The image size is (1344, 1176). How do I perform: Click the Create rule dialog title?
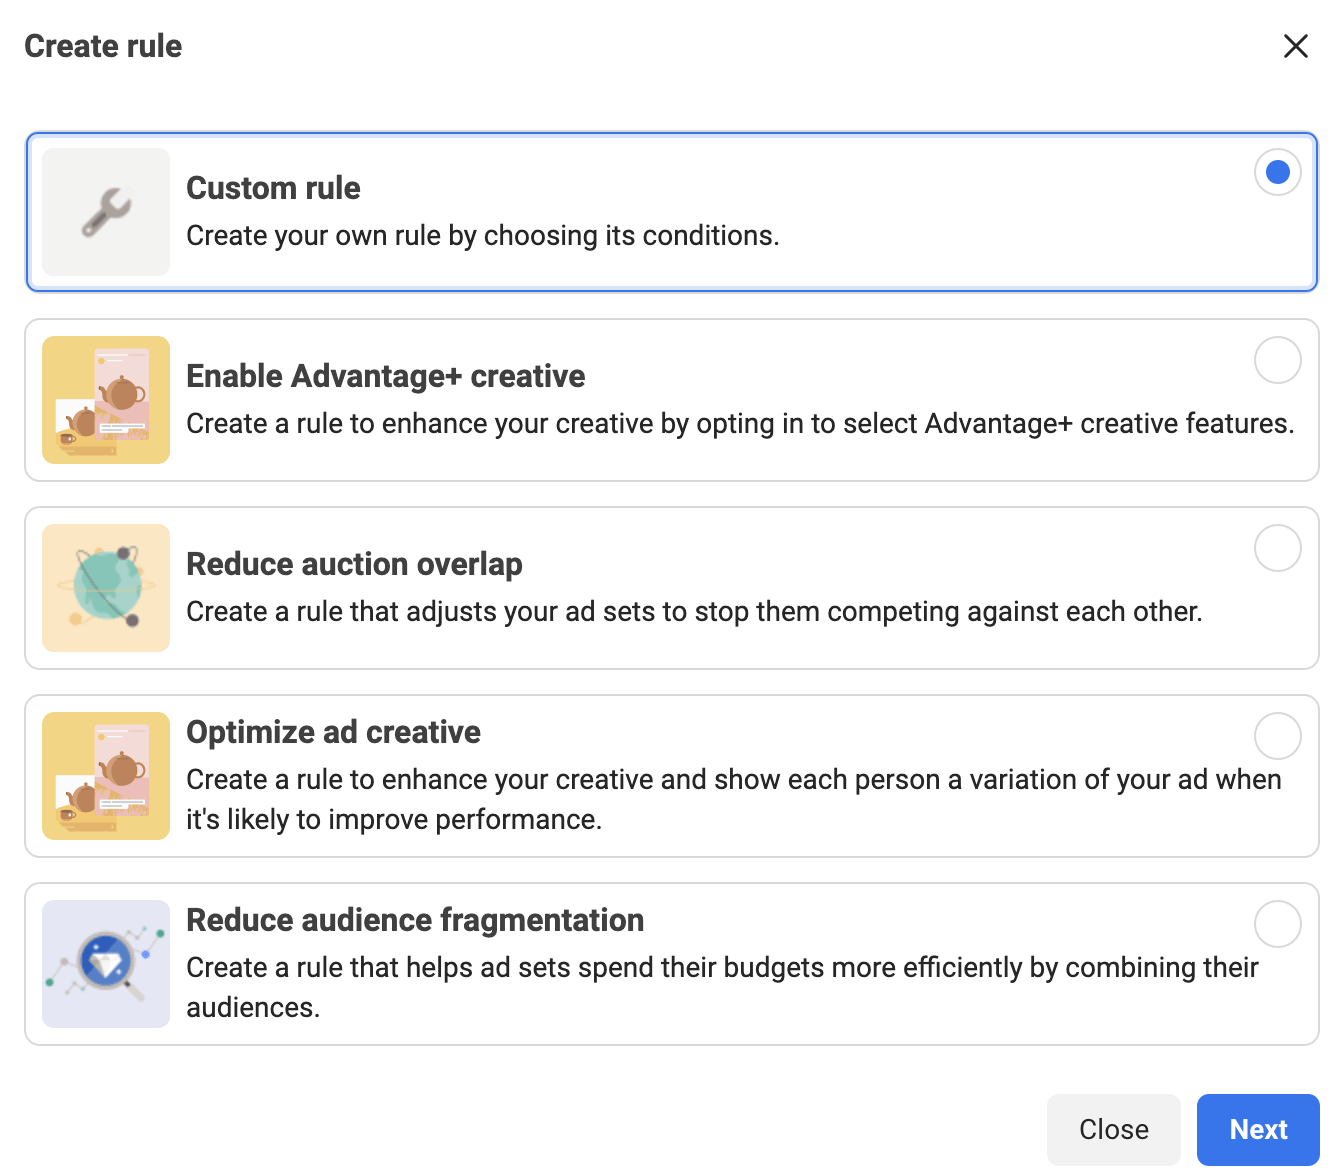pyautogui.click(x=102, y=46)
